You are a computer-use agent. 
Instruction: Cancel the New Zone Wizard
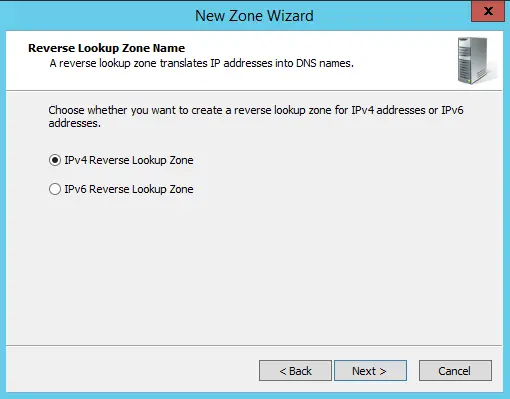point(455,371)
